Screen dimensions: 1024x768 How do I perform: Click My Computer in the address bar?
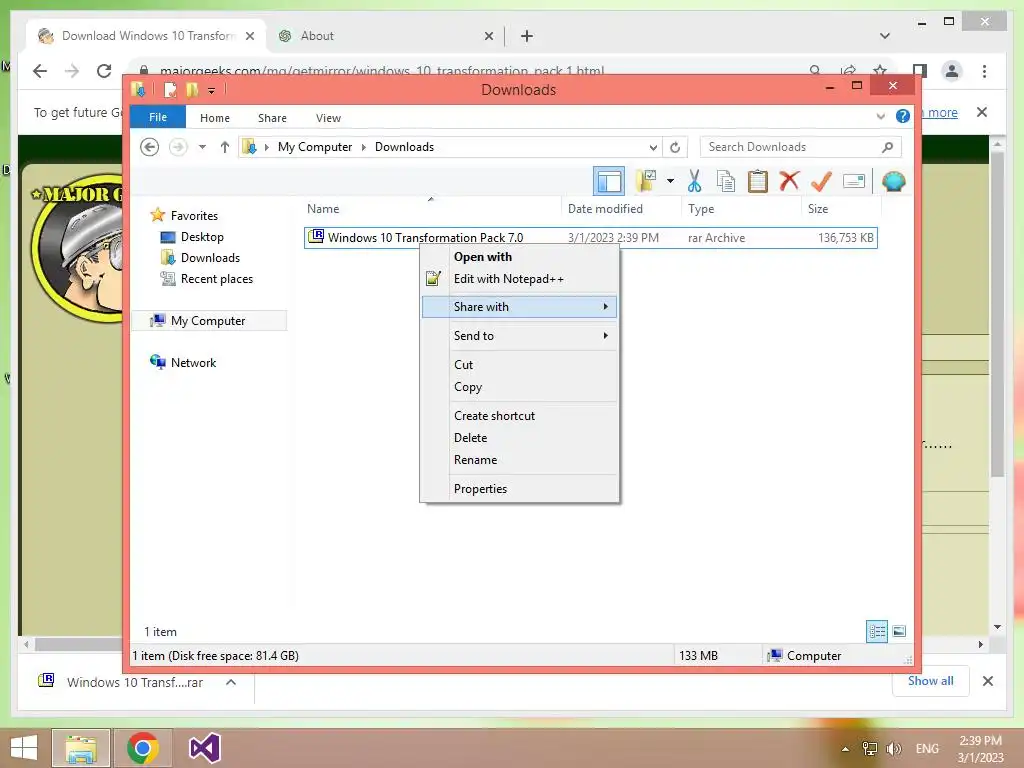315,147
